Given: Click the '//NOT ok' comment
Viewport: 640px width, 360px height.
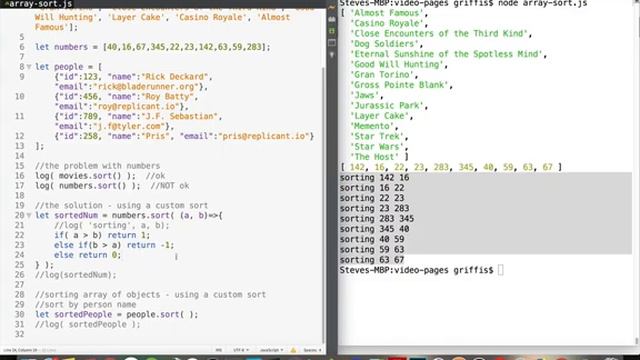Looking at the screenshot, I should [170, 186].
